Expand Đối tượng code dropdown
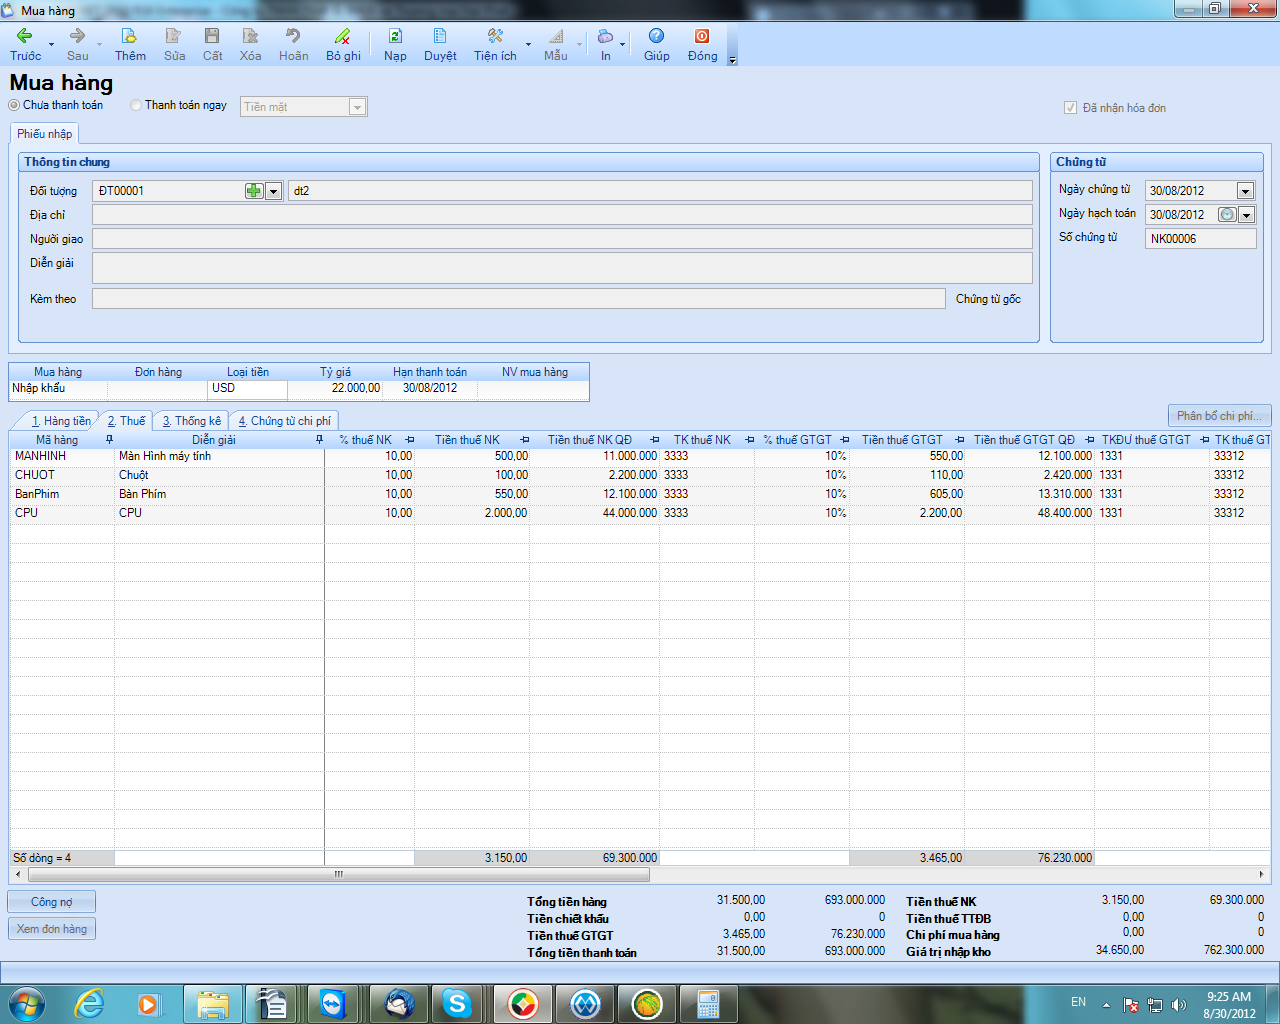Screen dimensions: 1280x1024 click(x=273, y=191)
